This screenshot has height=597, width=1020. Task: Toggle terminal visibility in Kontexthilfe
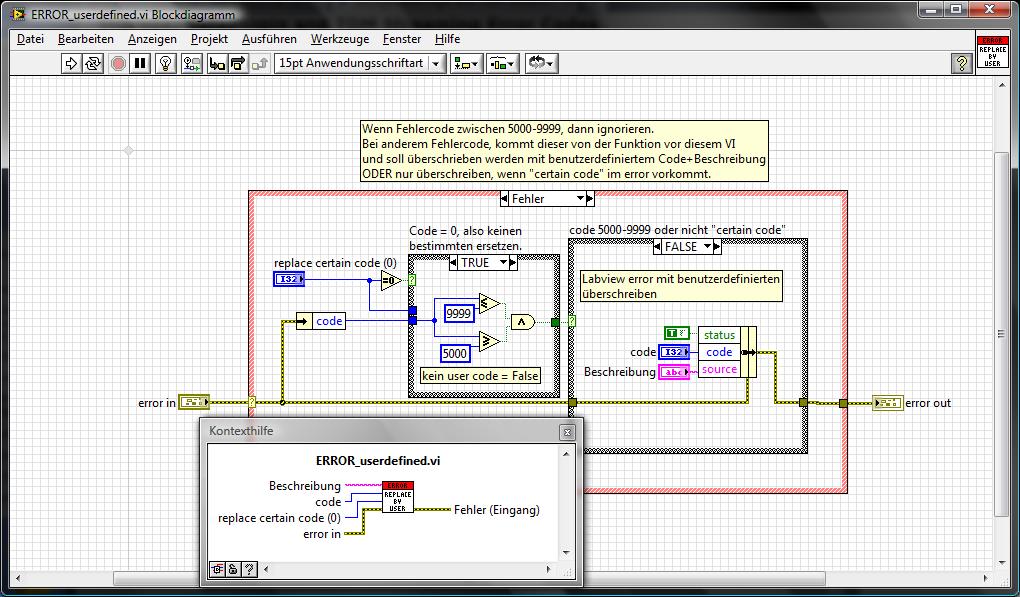point(216,569)
